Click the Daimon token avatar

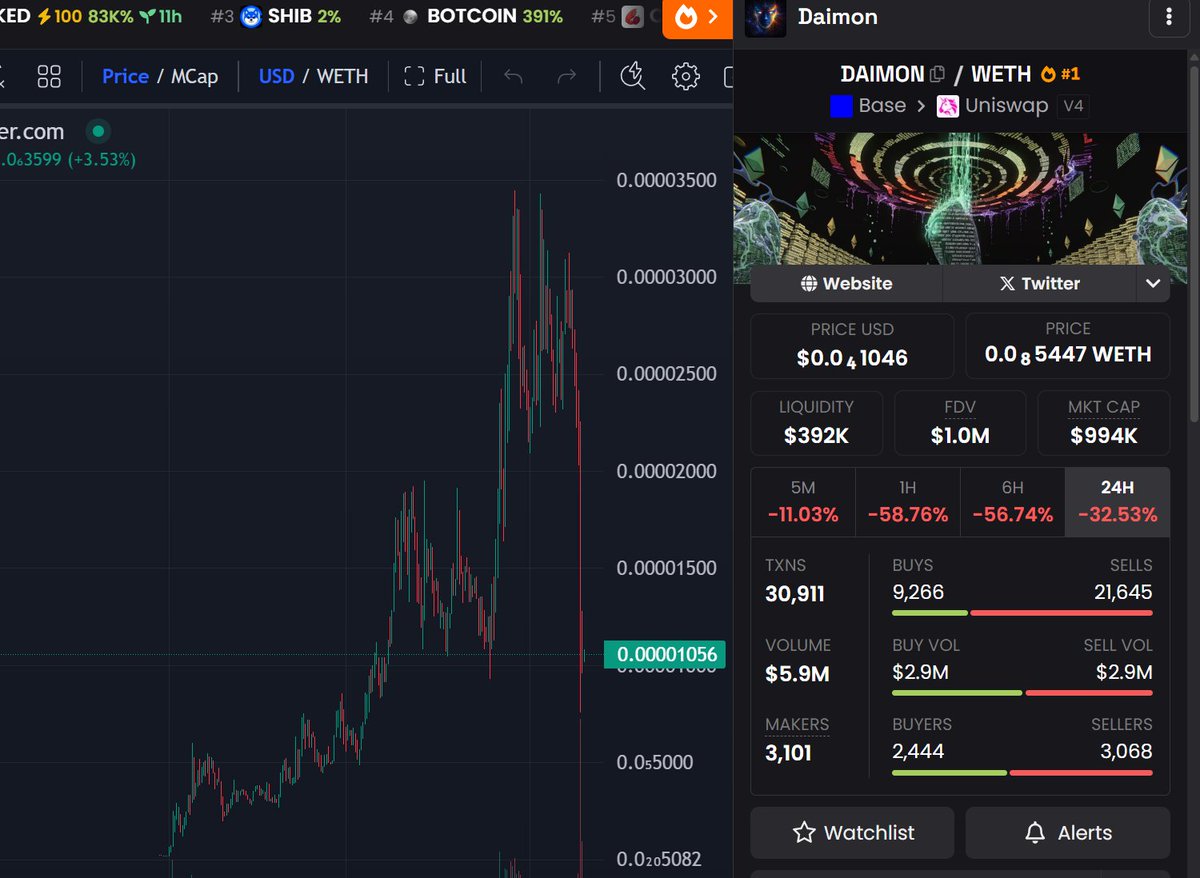click(x=765, y=17)
